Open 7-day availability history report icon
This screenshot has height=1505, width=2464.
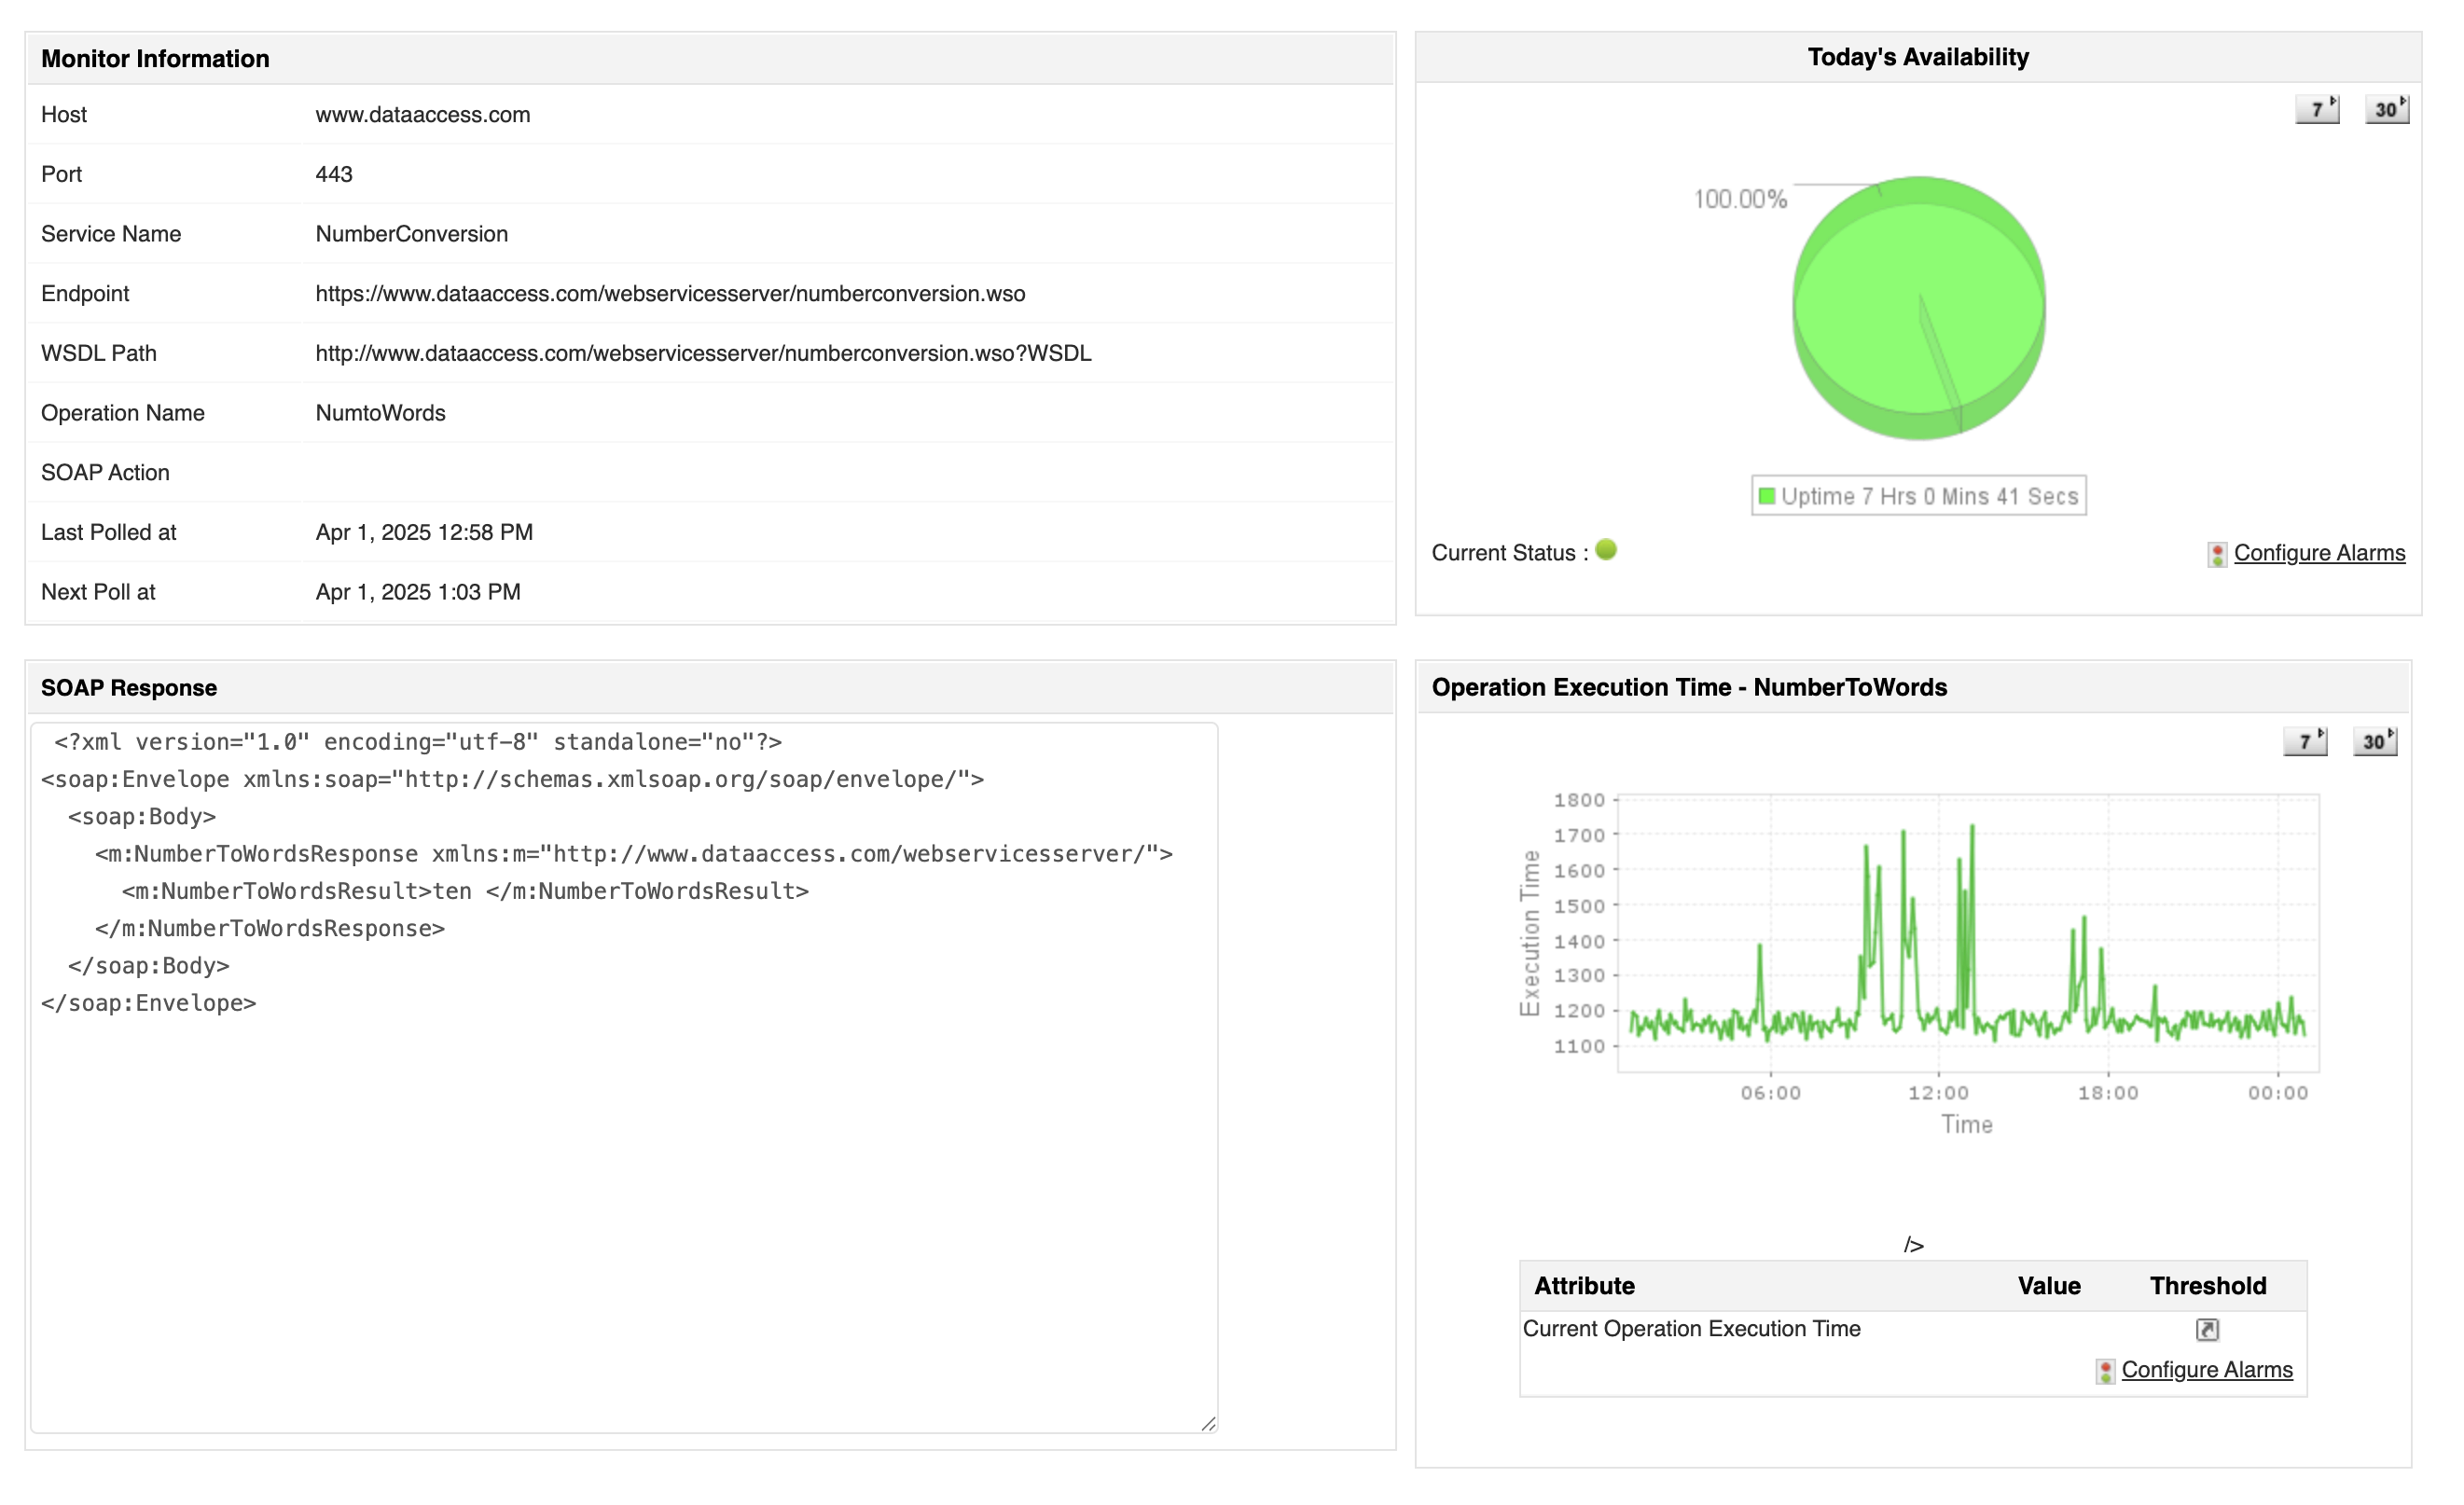tap(2317, 109)
